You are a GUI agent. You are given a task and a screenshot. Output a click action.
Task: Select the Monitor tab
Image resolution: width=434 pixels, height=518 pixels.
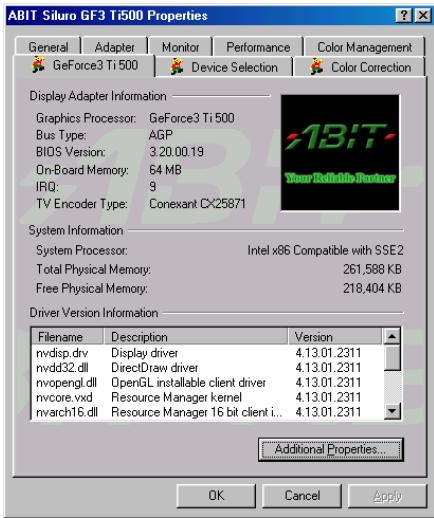tap(180, 47)
